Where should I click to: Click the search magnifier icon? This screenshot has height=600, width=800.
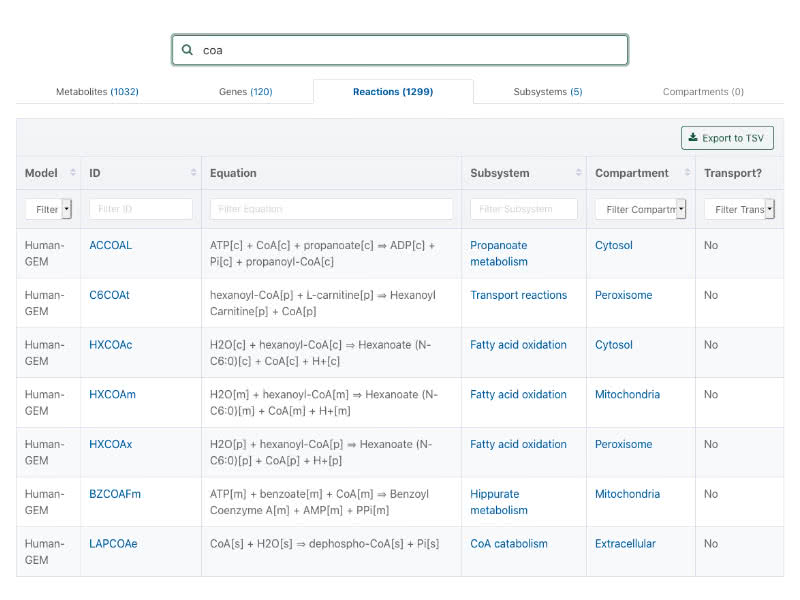(187, 50)
